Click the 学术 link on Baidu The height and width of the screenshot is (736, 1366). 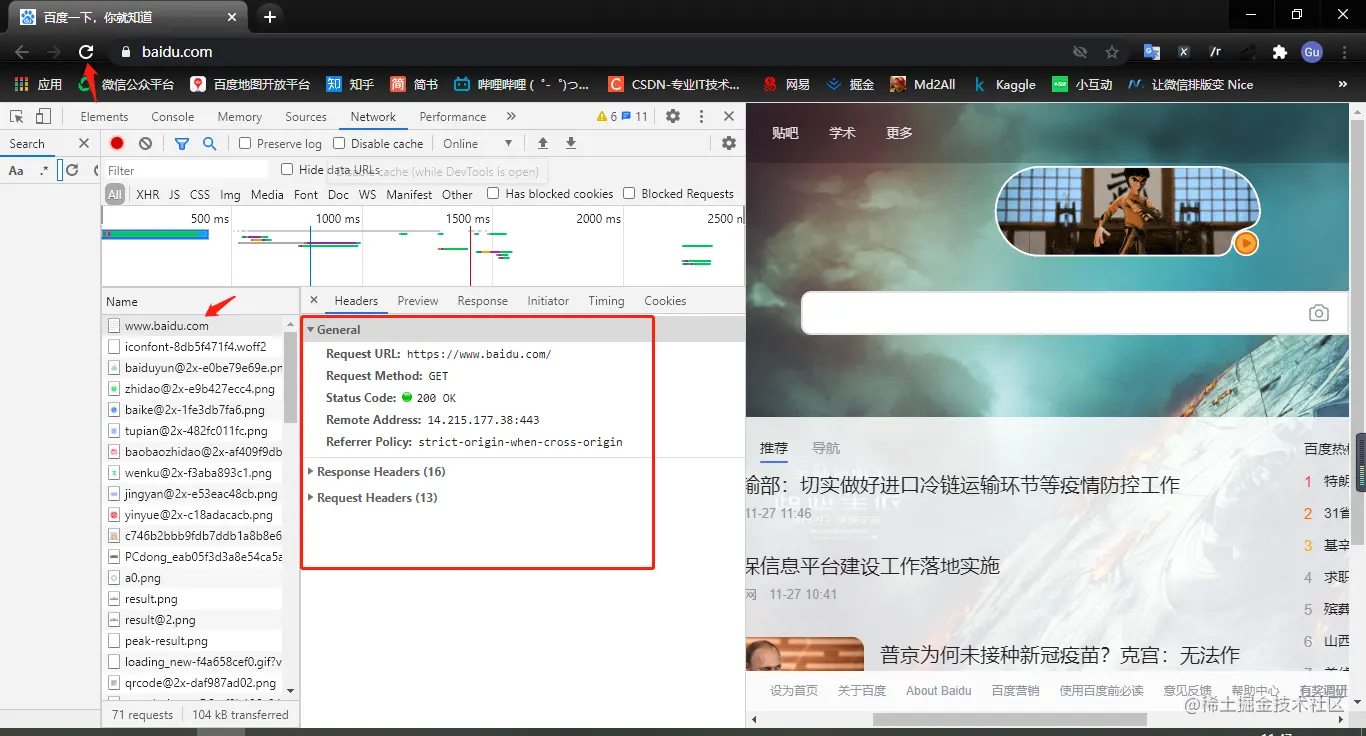coord(842,132)
